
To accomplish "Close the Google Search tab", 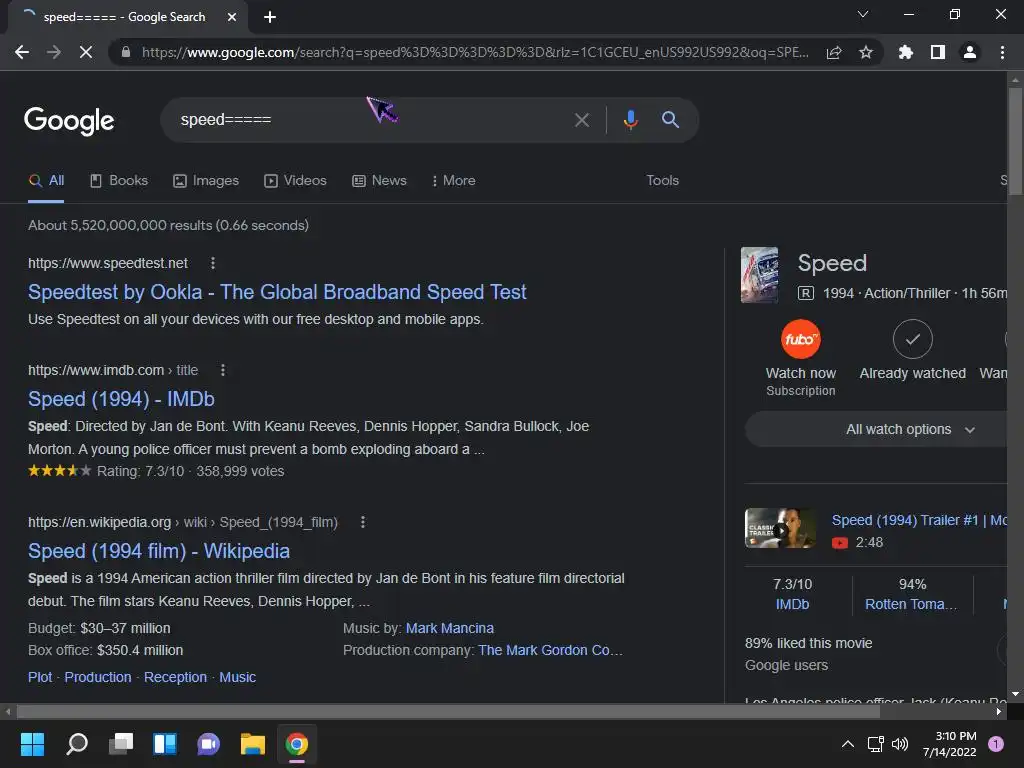I will pos(232,17).
